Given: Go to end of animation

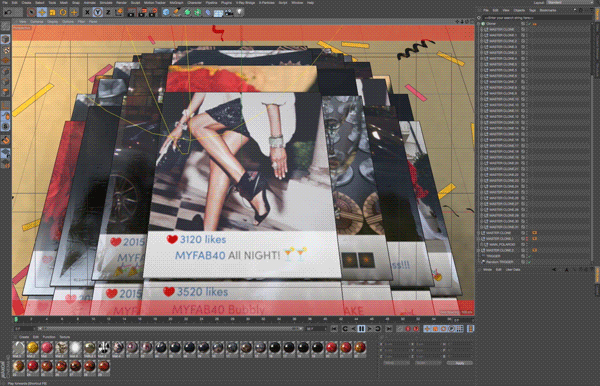Looking at the screenshot, I should 389,329.
